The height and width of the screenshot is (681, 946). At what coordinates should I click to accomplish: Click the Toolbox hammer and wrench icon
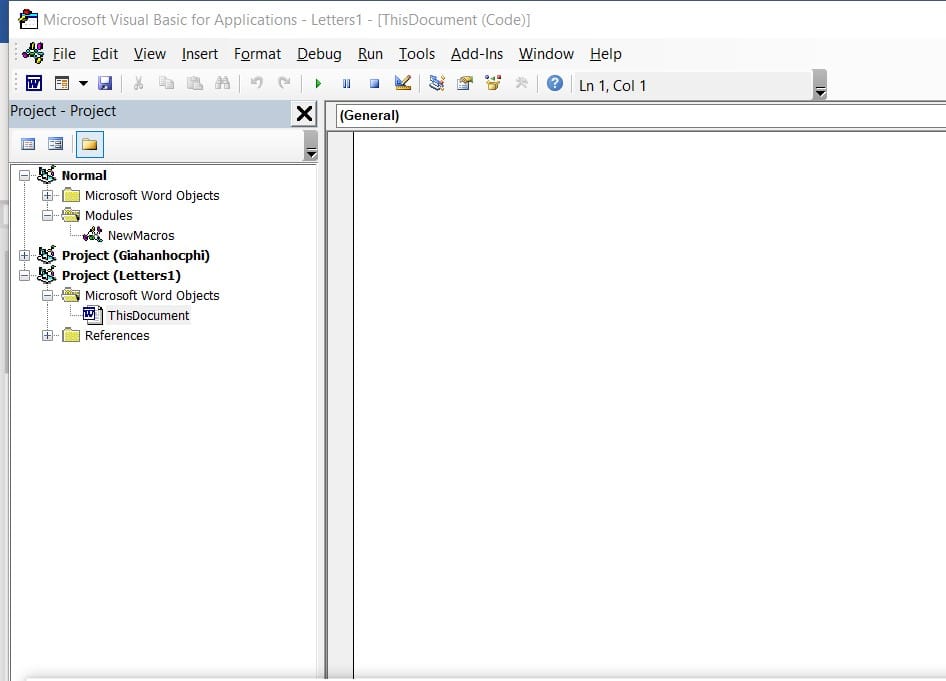[521, 83]
